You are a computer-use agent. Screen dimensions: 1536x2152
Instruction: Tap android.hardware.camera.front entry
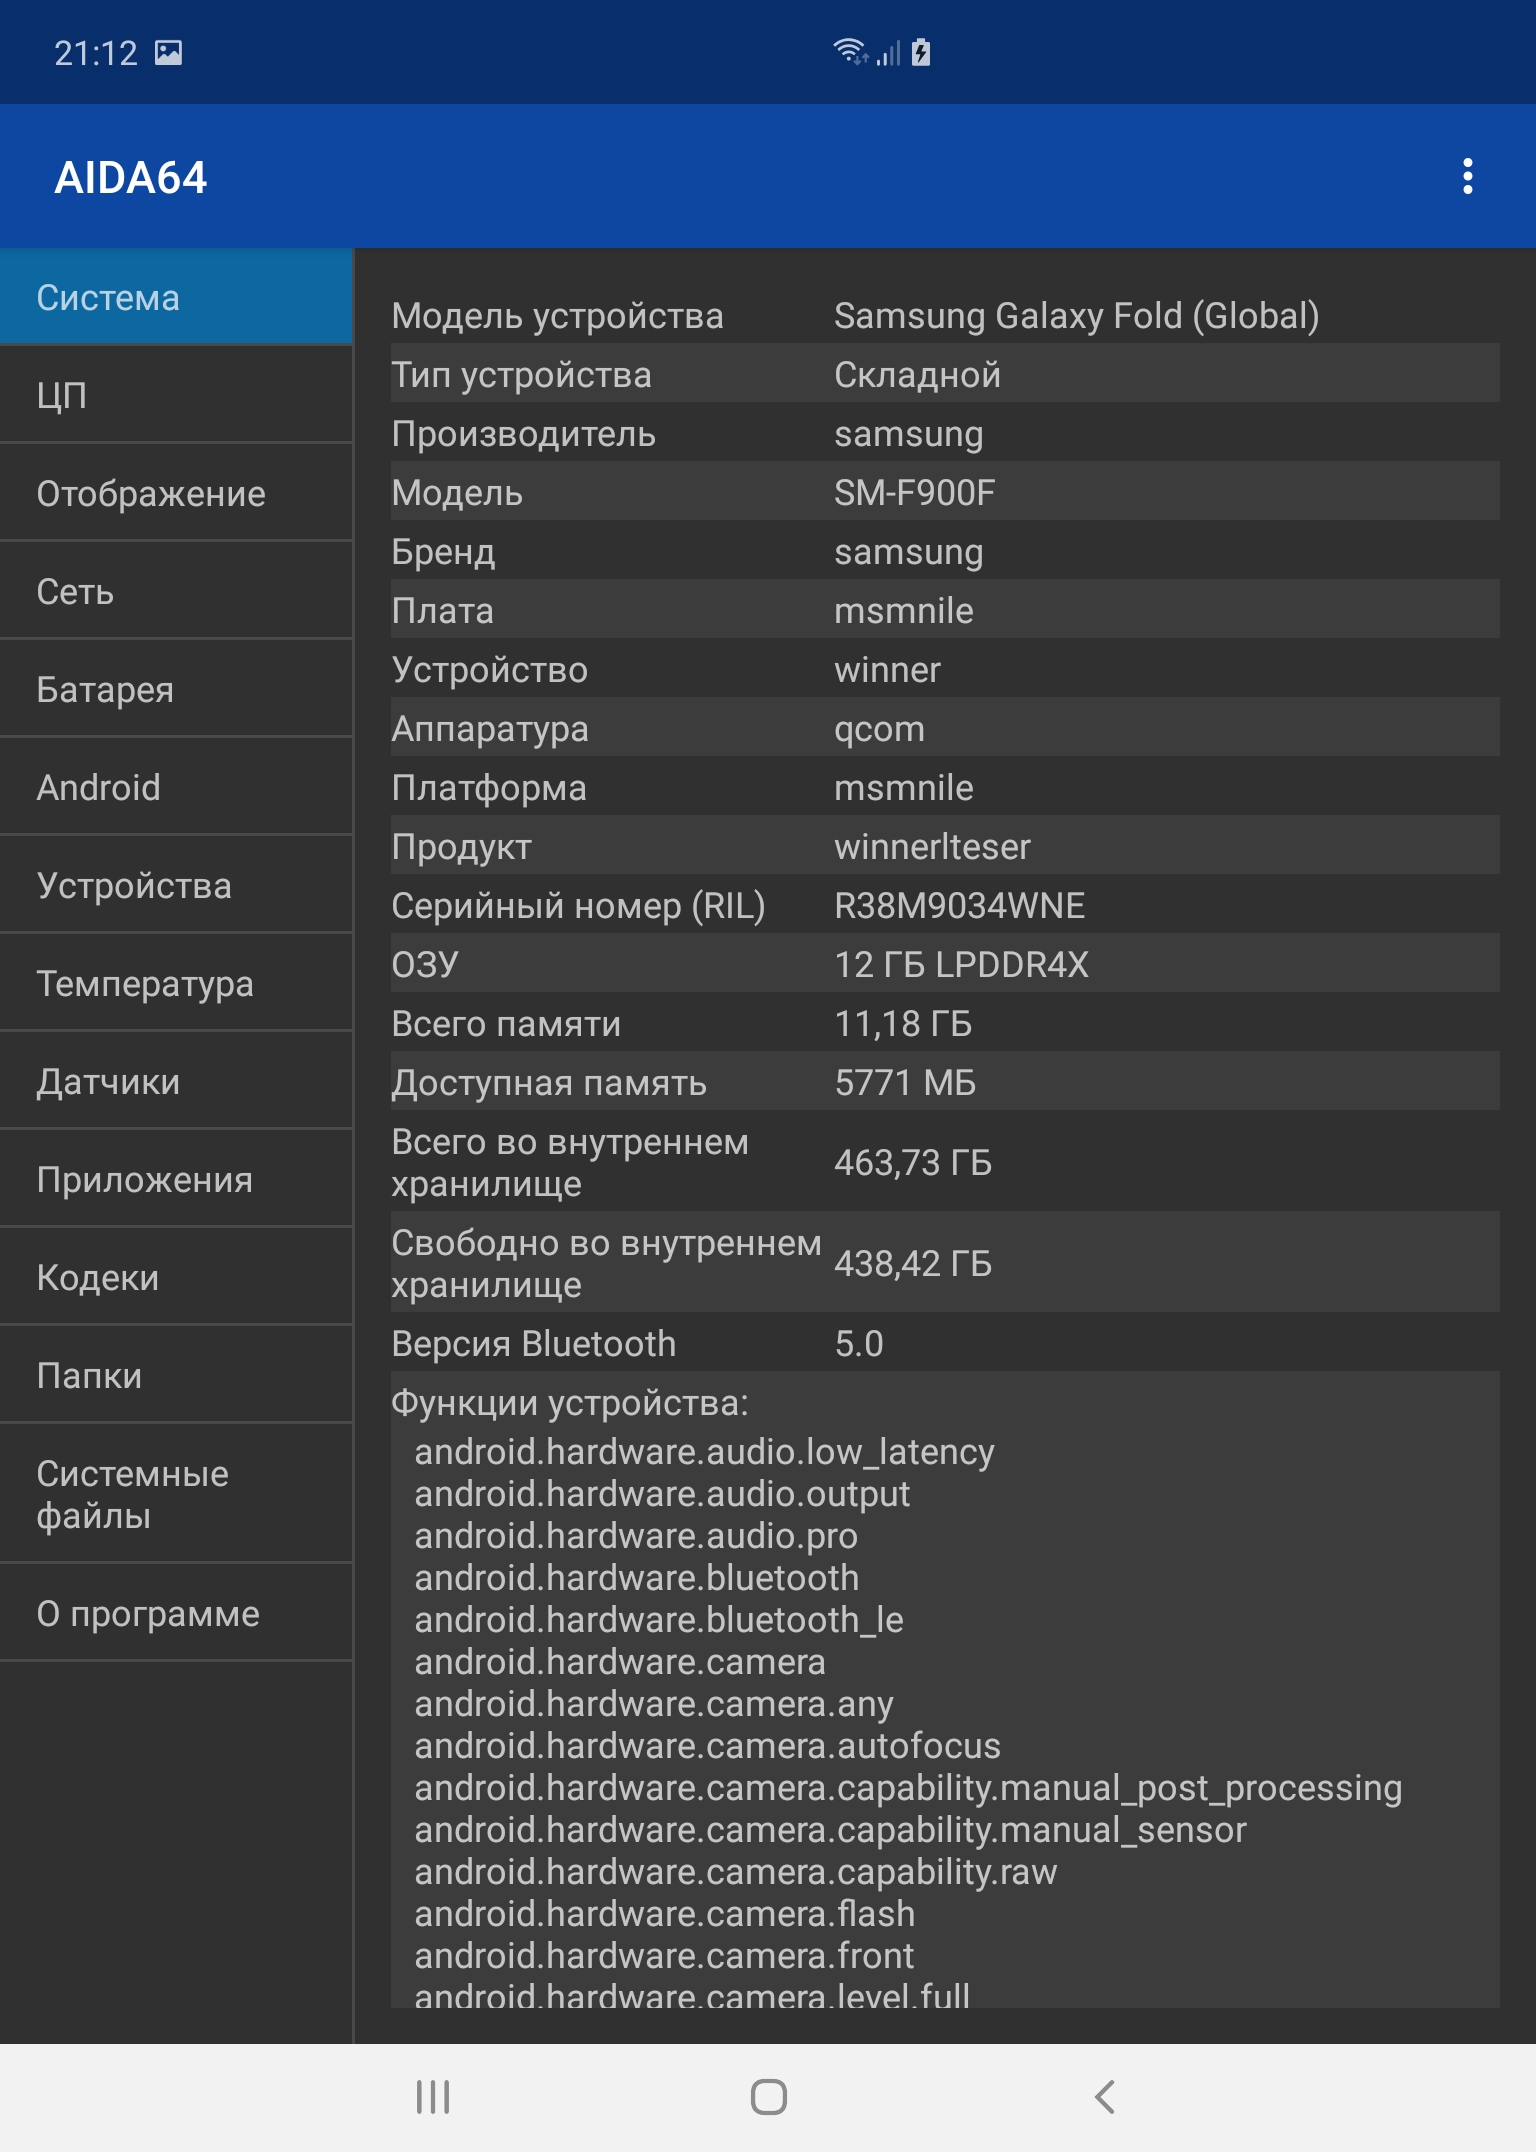(x=664, y=1955)
